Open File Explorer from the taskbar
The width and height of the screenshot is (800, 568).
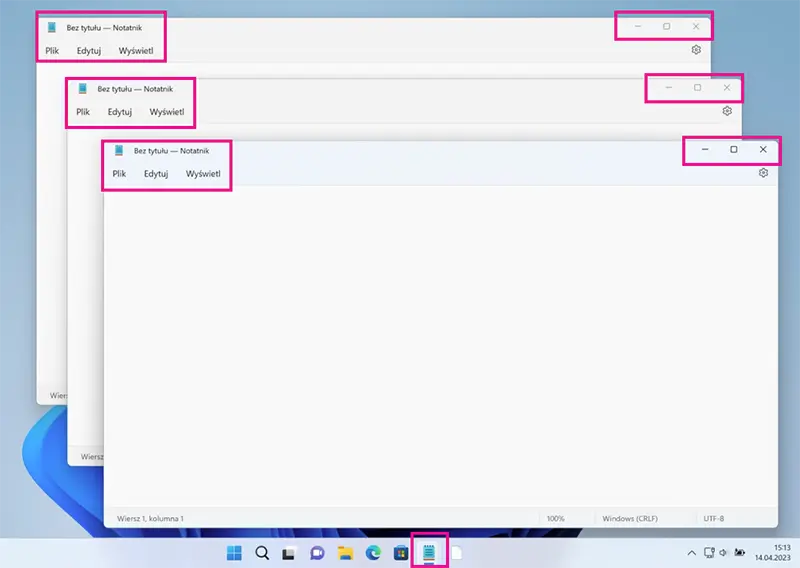345,552
